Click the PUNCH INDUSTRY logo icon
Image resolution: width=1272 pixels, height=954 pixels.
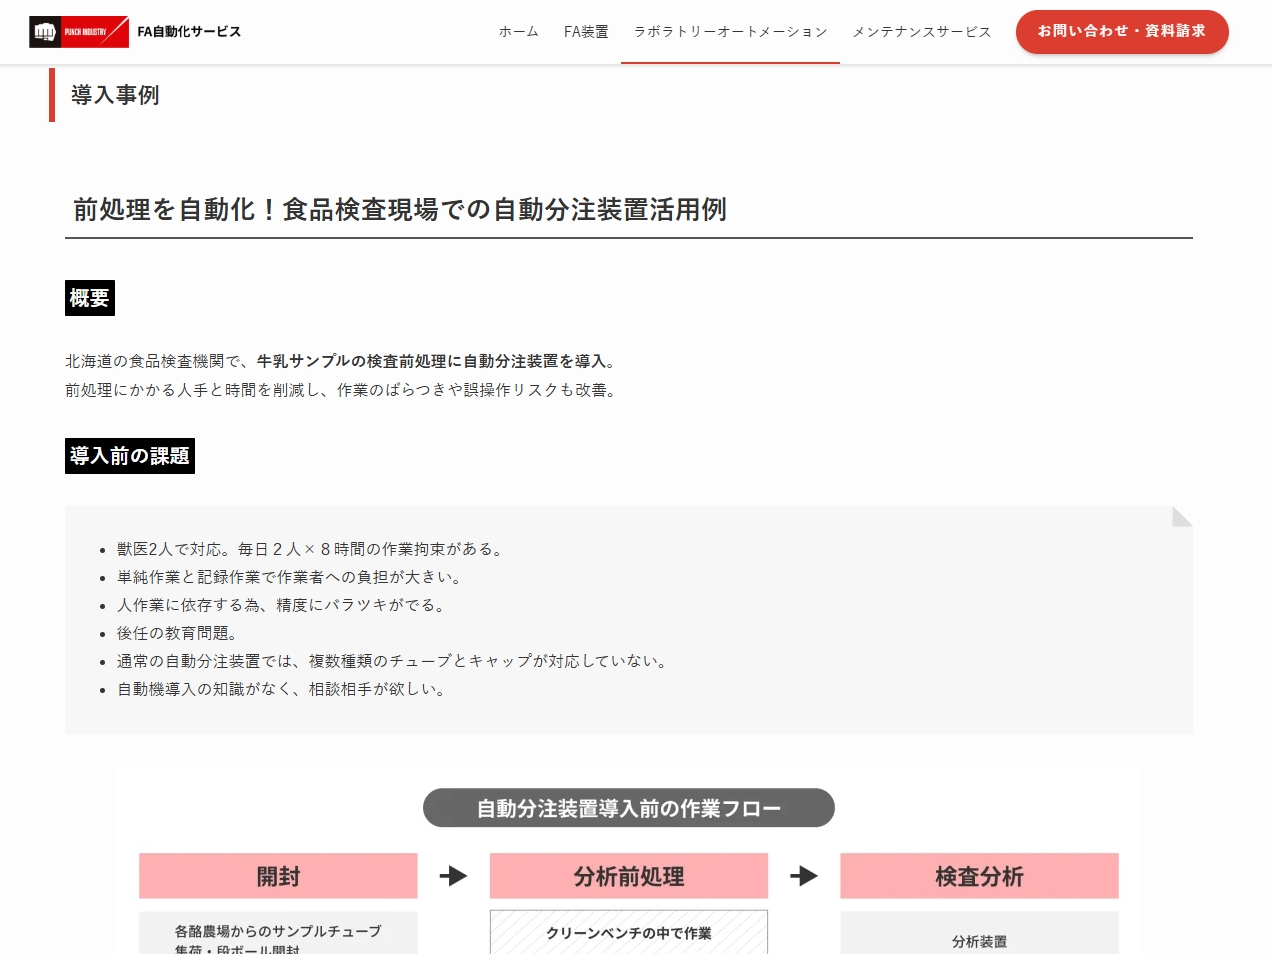46,31
